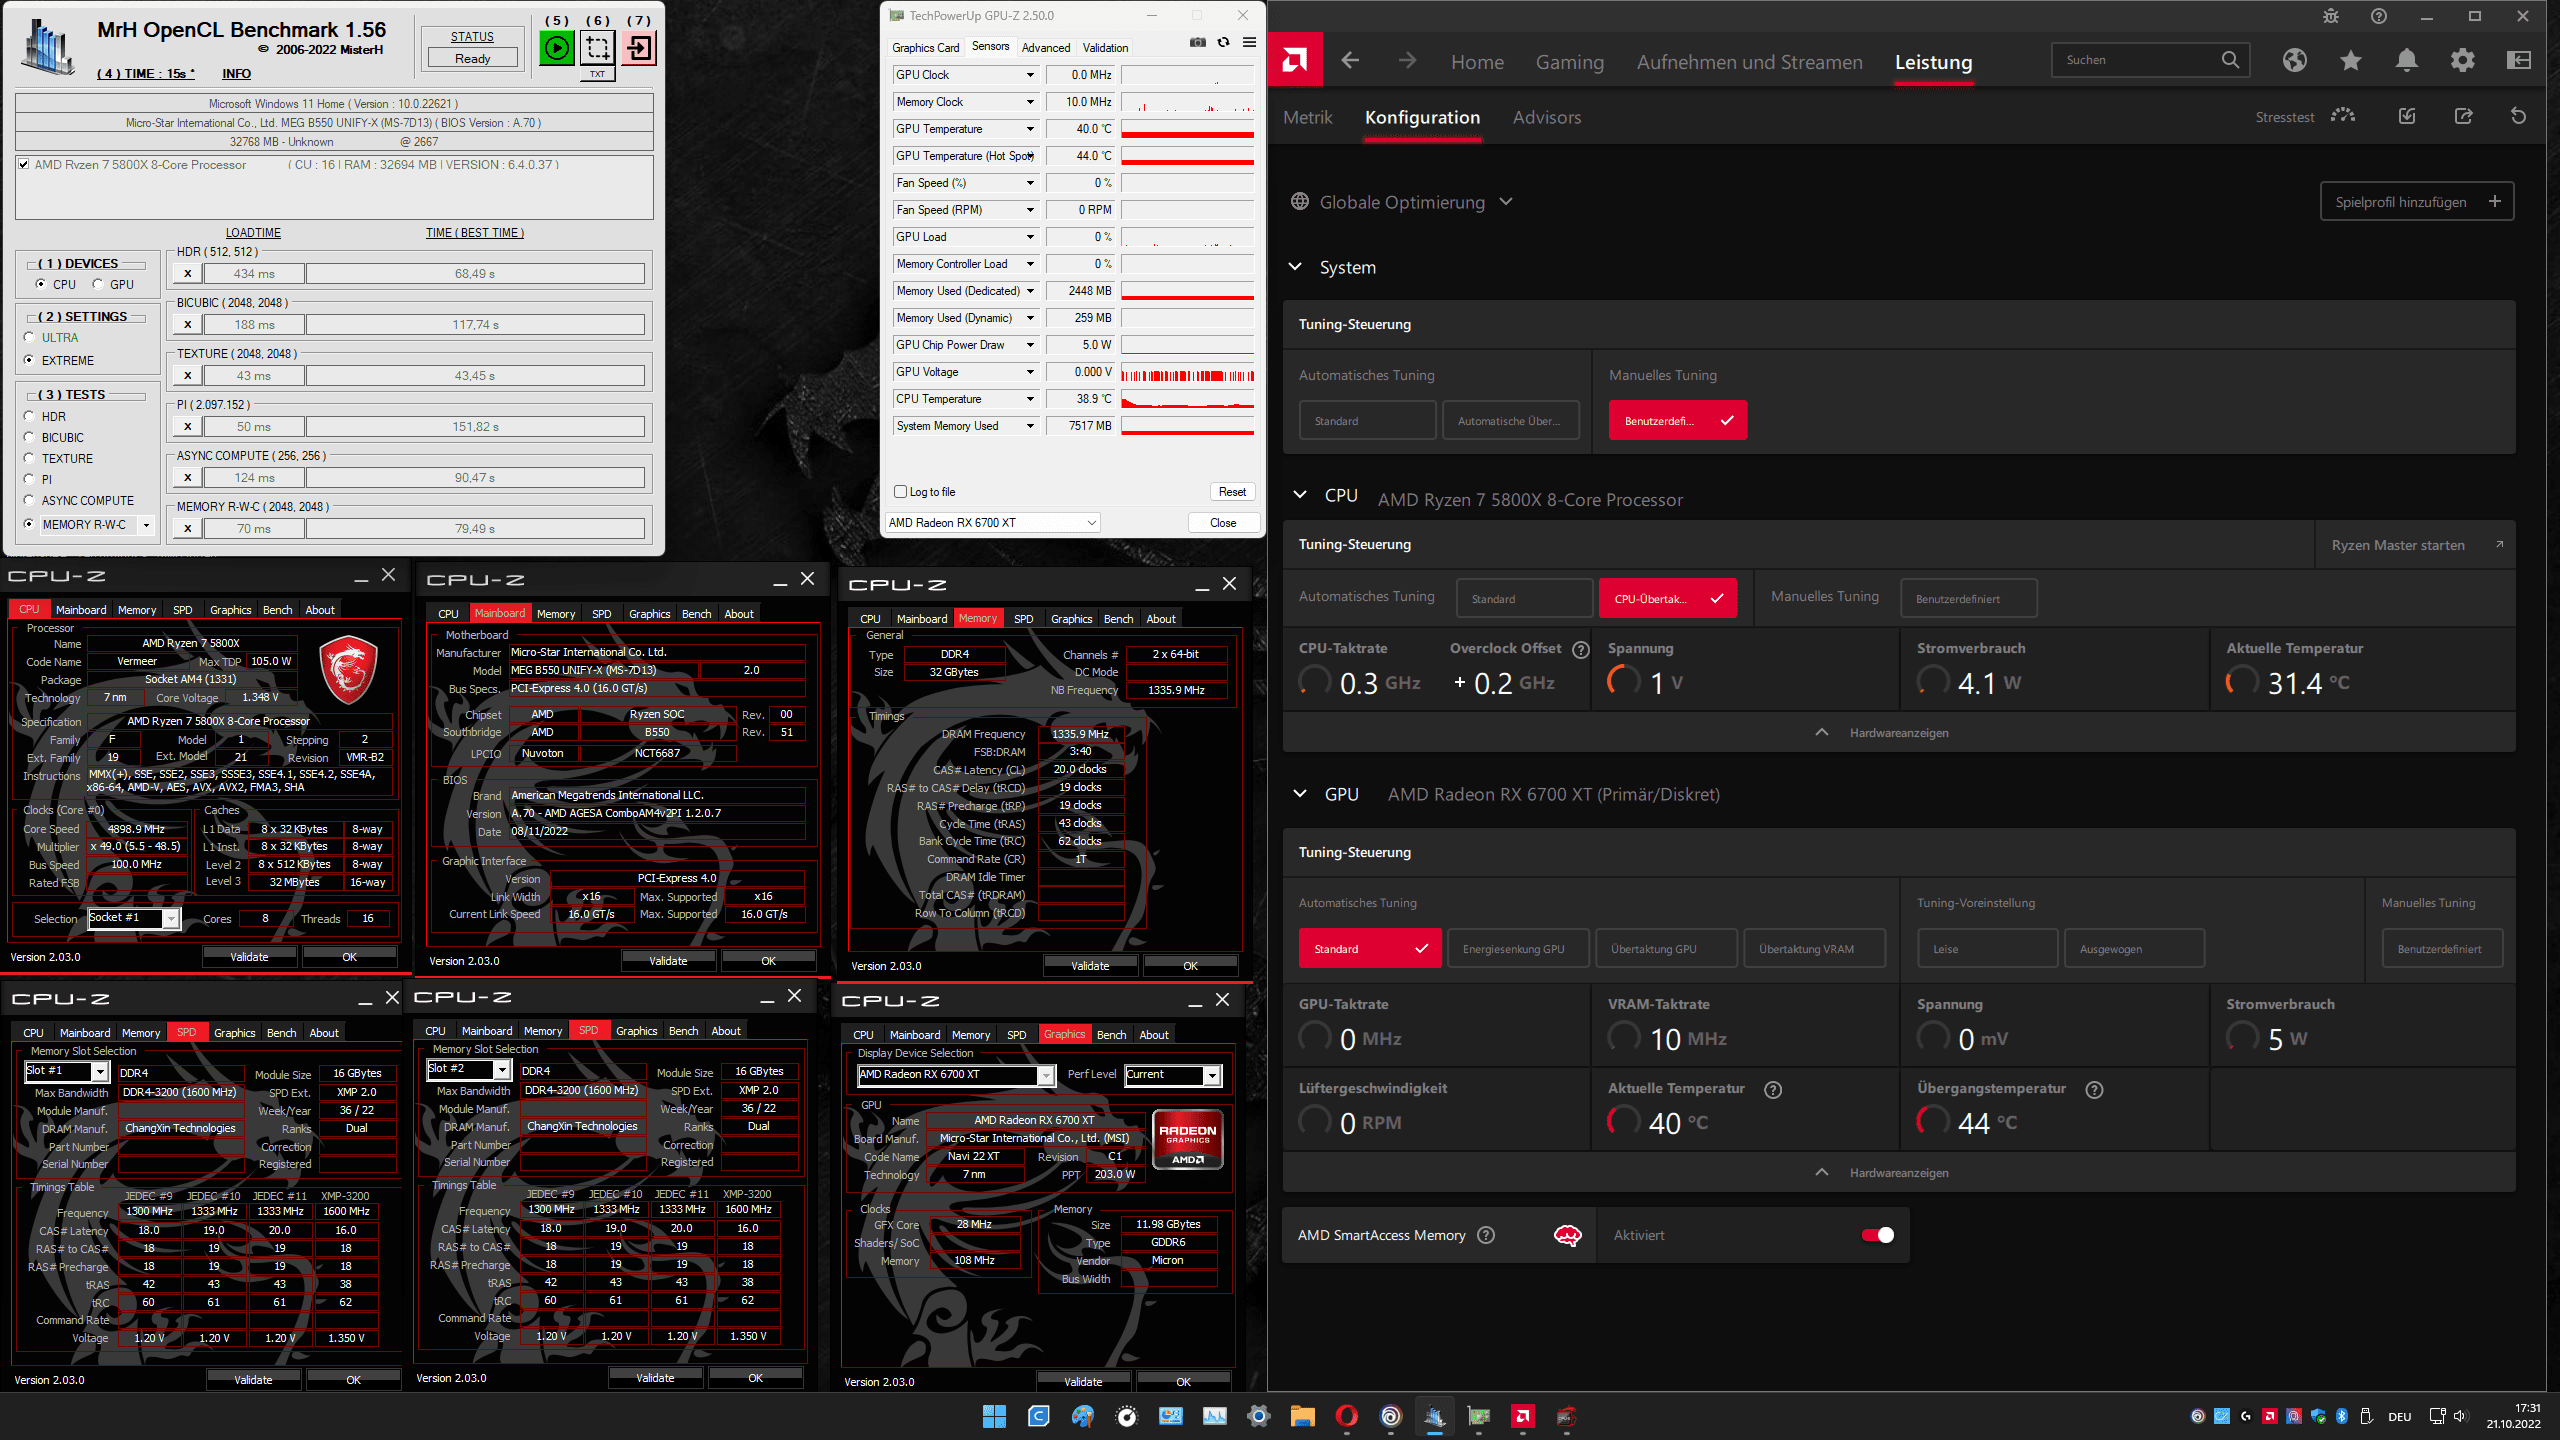Open AMD Software settings gear icon

click(2462, 60)
